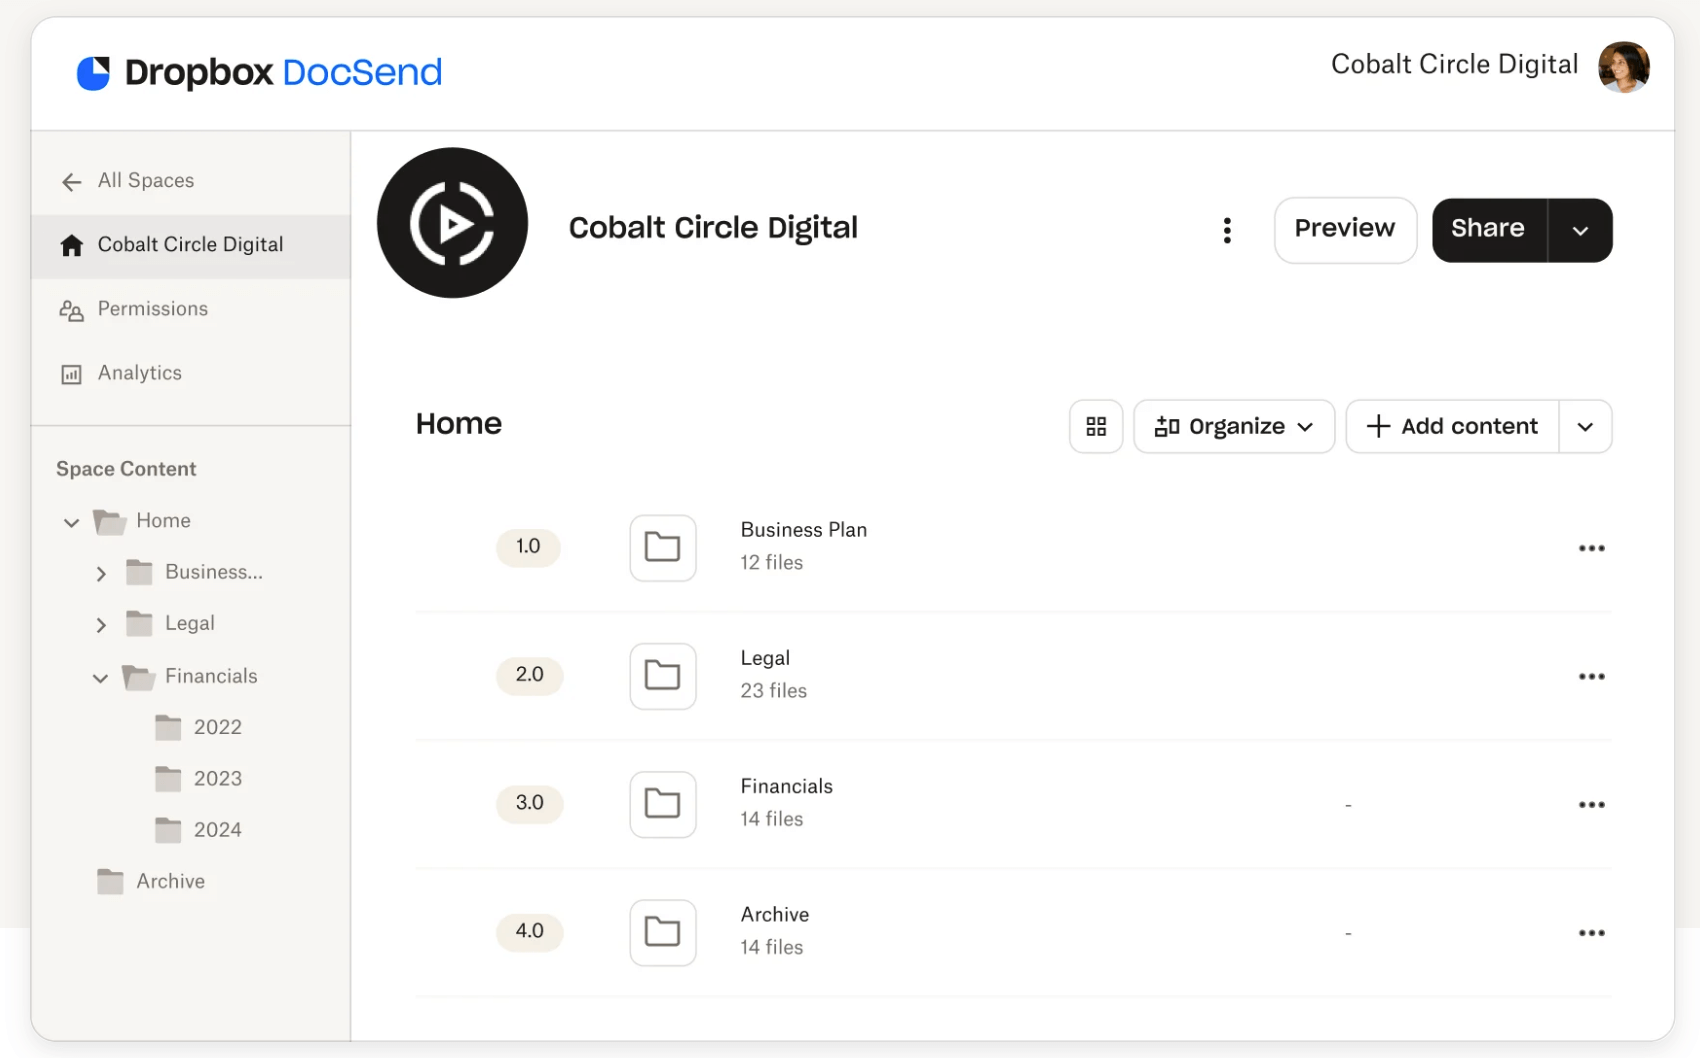Open the space's vertical three-dot menu
Viewport: 1700px width, 1058px height.
1227,230
